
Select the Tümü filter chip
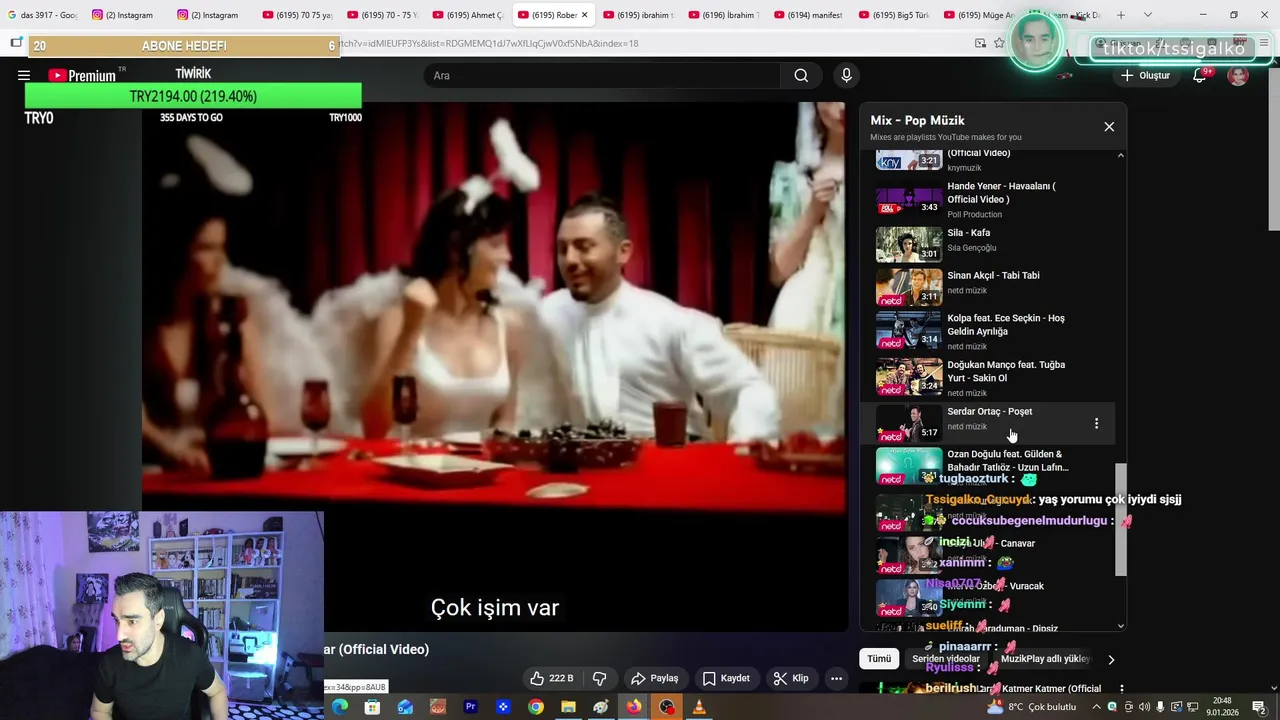coord(879,659)
